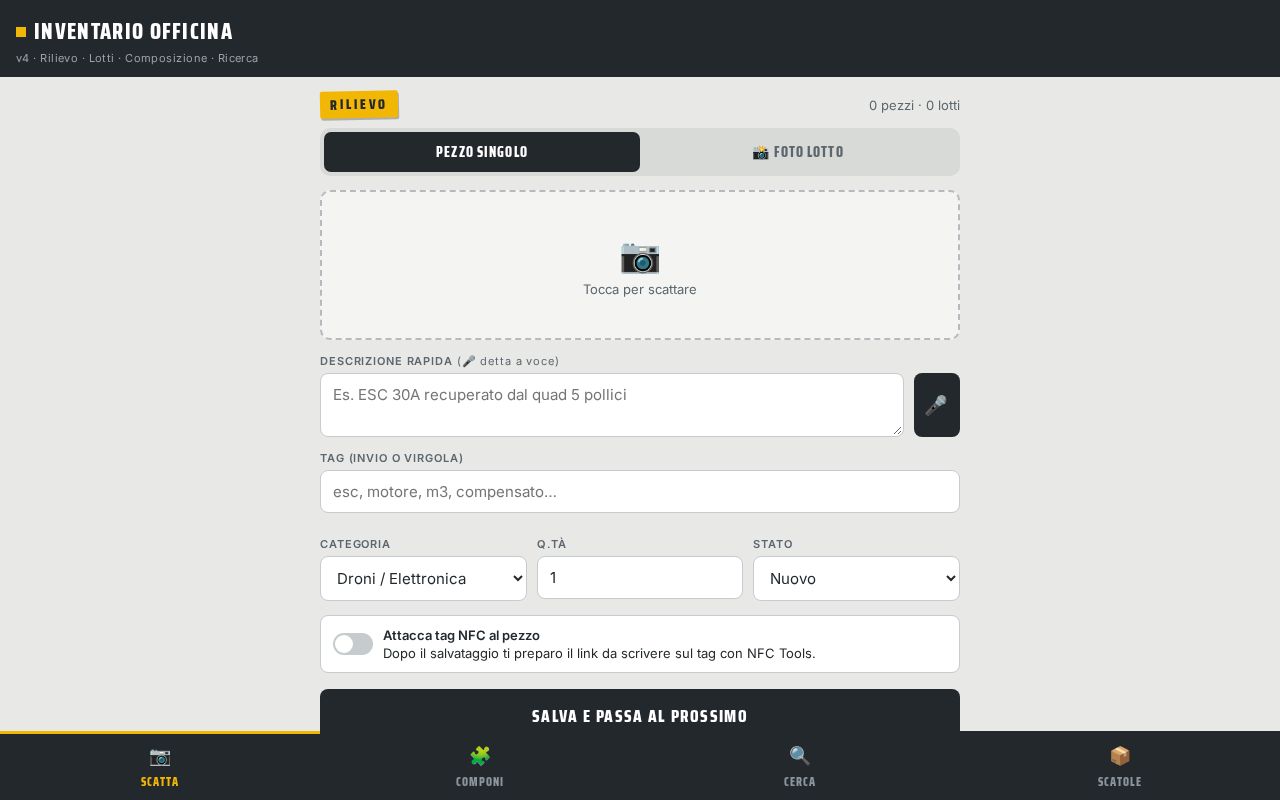The height and width of the screenshot is (800, 1280).
Task: Switch to Foto Lotto mode
Action: 798,152
